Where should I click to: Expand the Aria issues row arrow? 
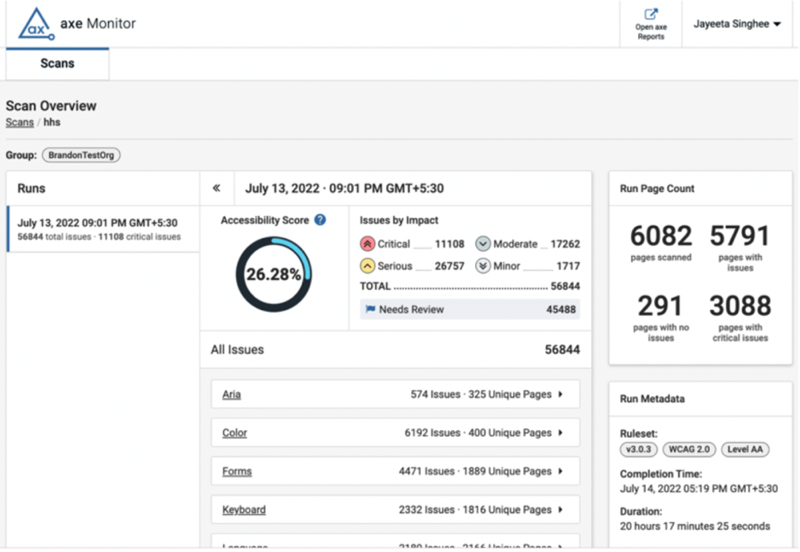(x=561, y=395)
